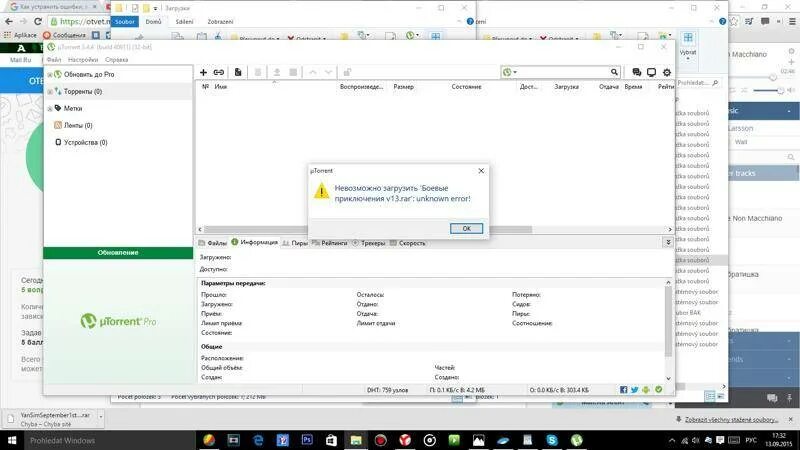Click the Move Up Queue arrow

[x=313, y=72]
